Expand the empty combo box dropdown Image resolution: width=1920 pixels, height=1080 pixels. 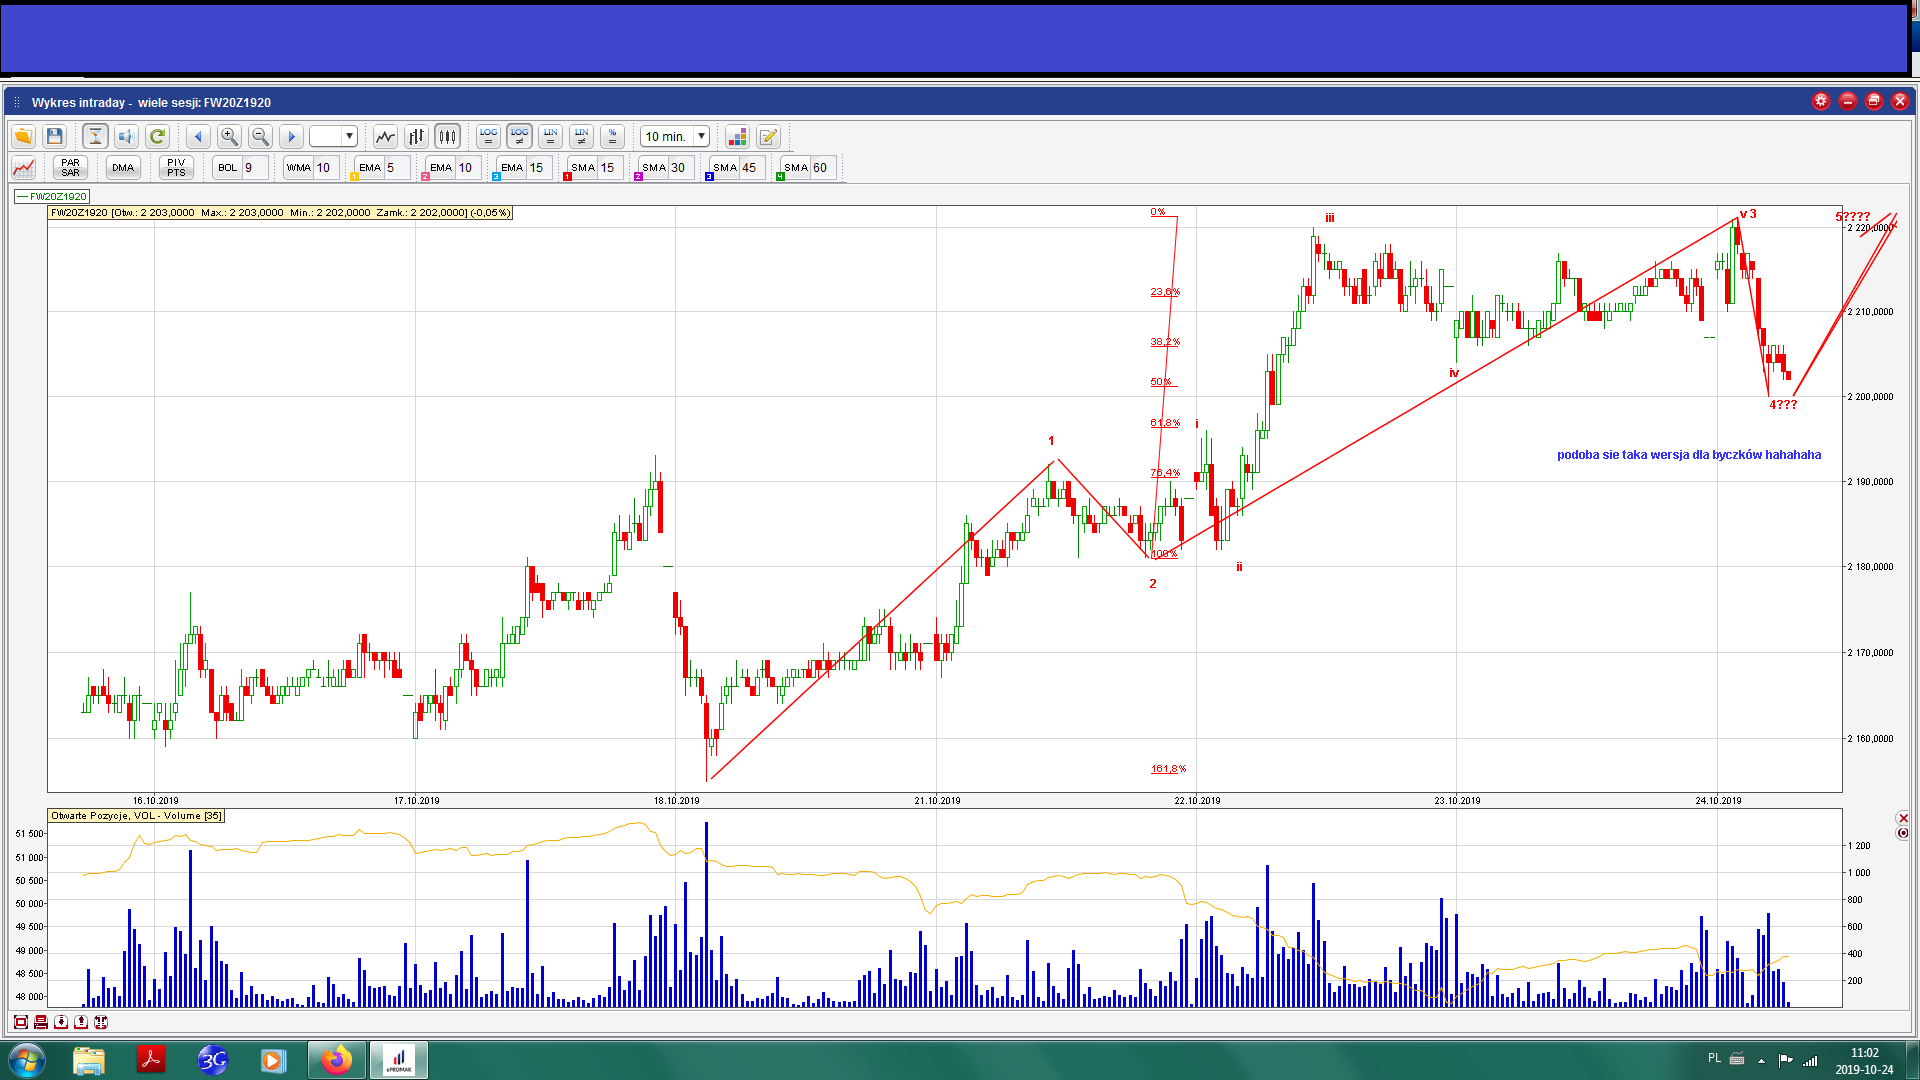[x=349, y=136]
